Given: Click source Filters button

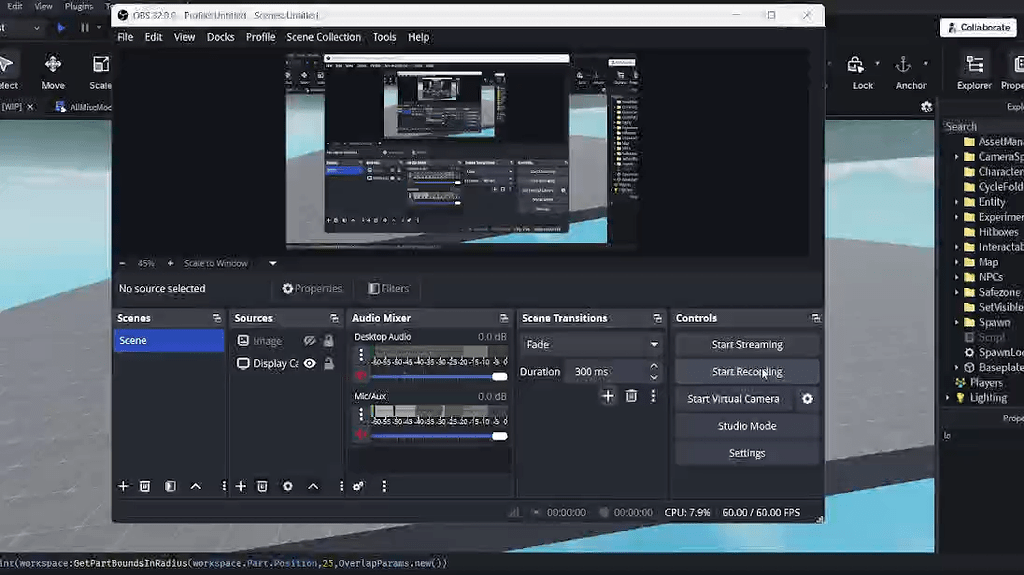Looking at the screenshot, I should coord(389,289).
